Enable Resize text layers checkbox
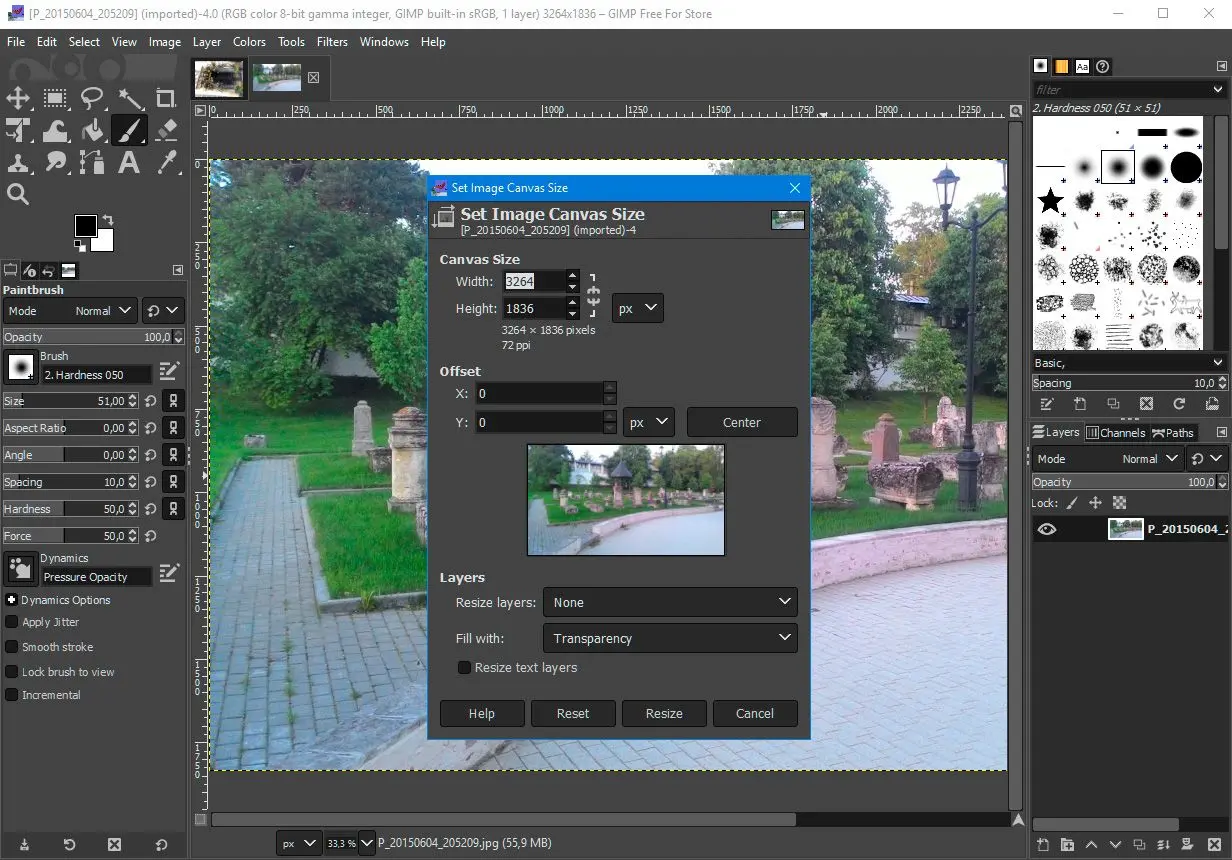This screenshot has width=1232, height=860. coord(464,667)
